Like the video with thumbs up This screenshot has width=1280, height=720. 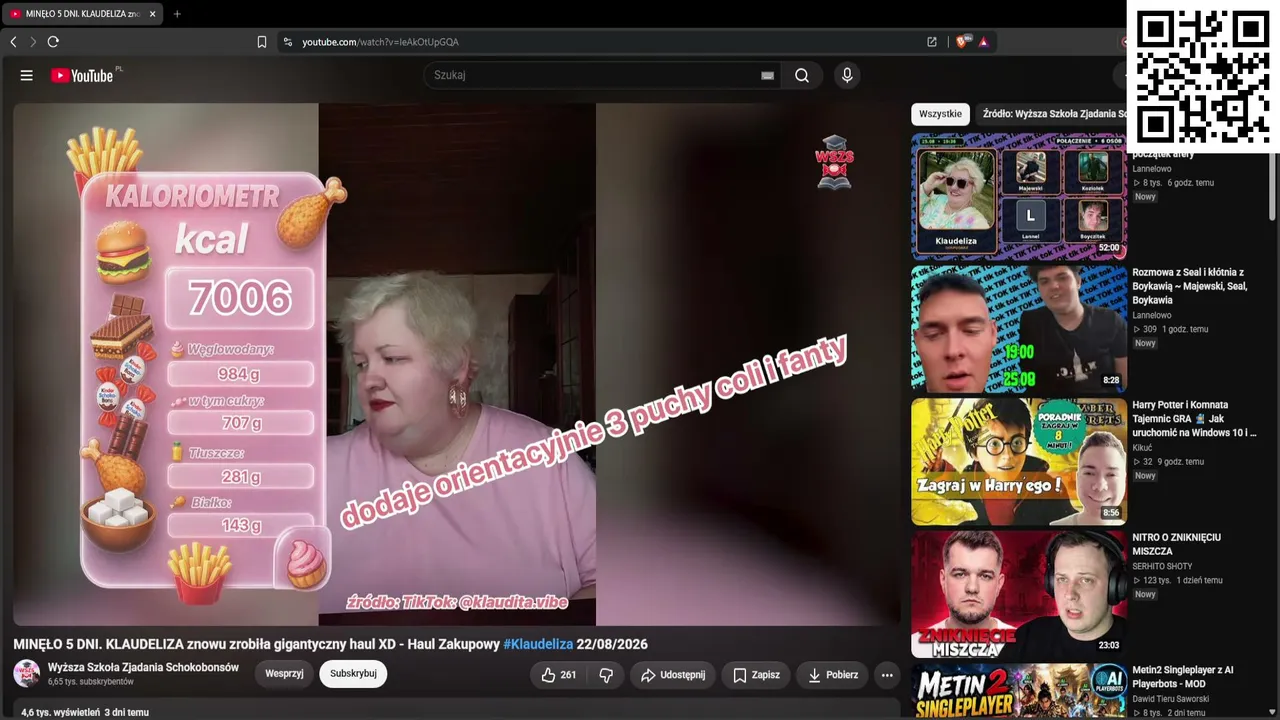coord(559,675)
